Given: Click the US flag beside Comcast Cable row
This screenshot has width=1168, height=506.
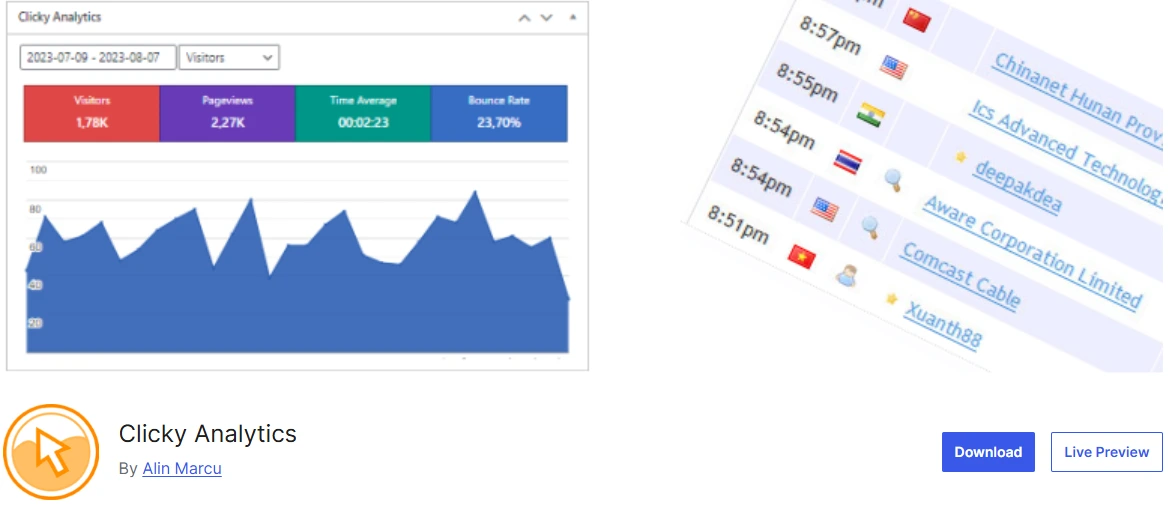Looking at the screenshot, I should [x=825, y=209].
